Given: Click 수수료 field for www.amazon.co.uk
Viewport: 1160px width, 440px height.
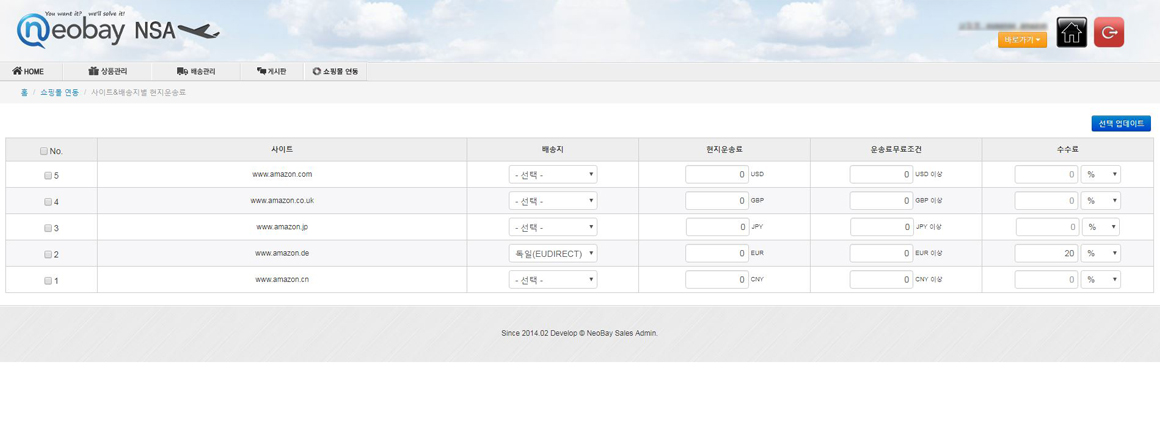Looking at the screenshot, I should (1046, 200).
